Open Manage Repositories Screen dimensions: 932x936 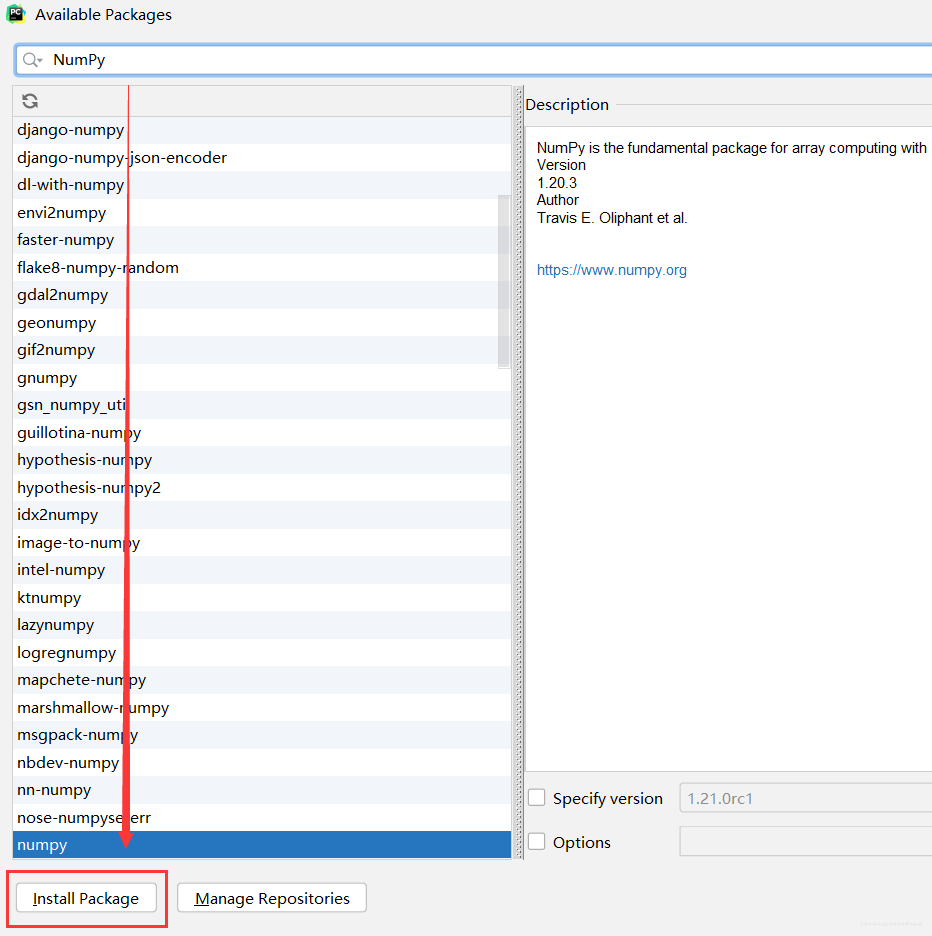[x=272, y=898]
